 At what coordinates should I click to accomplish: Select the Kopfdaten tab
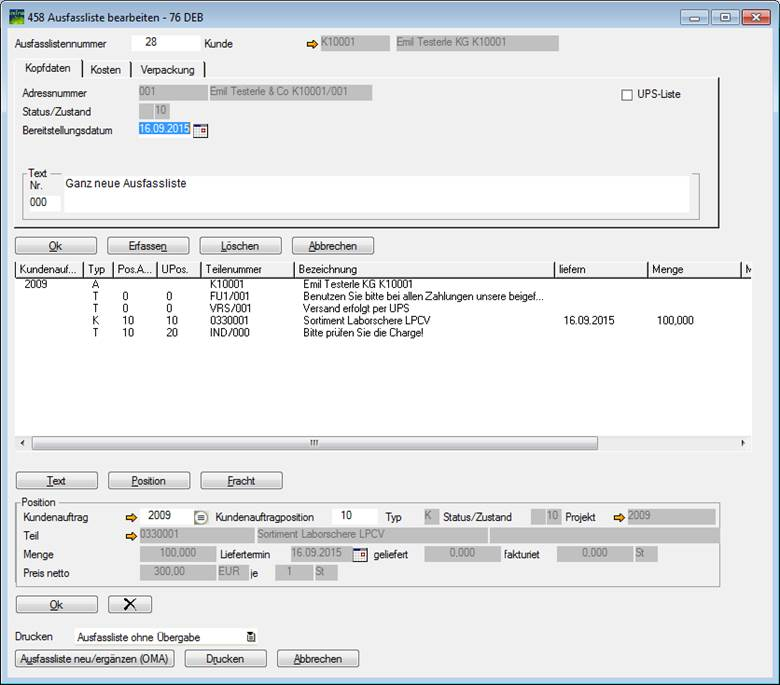[48, 69]
